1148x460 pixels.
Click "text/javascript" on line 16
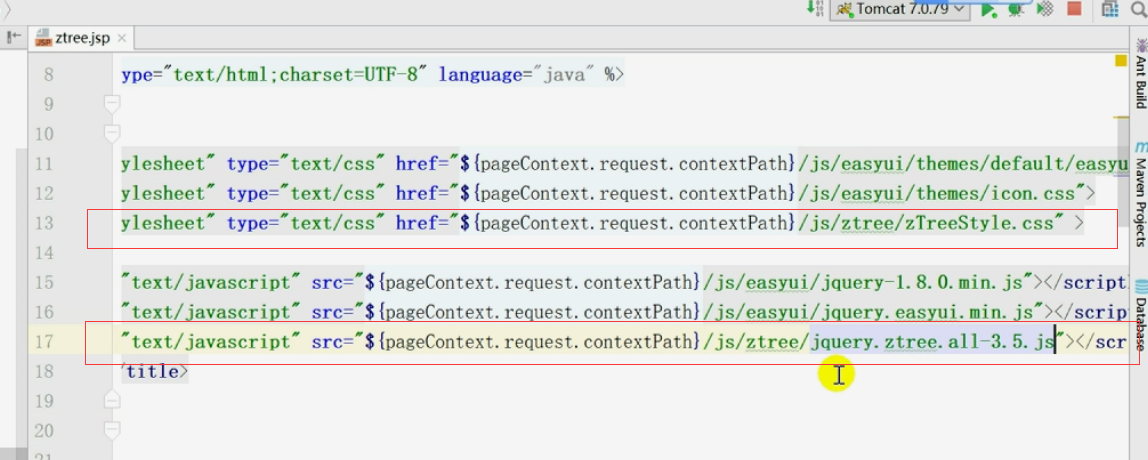pos(212,312)
